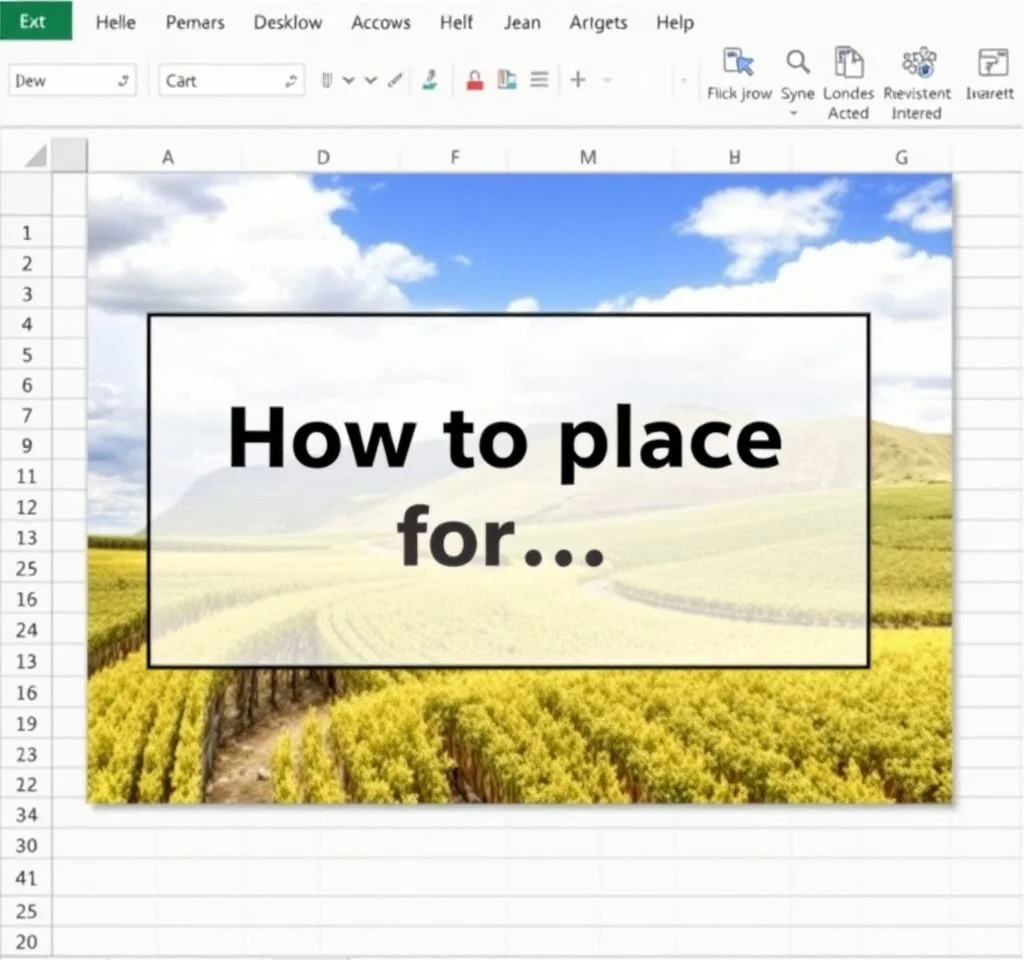This screenshot has height=960, width=1024.
Task: Open the Pemars menu tab
Action: pyautogui.click(x=194, y=22)
